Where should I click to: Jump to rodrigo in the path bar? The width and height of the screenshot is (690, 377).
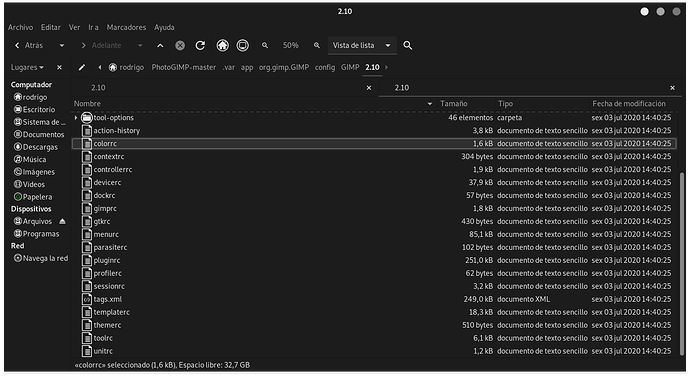click(x=126, y=67)
